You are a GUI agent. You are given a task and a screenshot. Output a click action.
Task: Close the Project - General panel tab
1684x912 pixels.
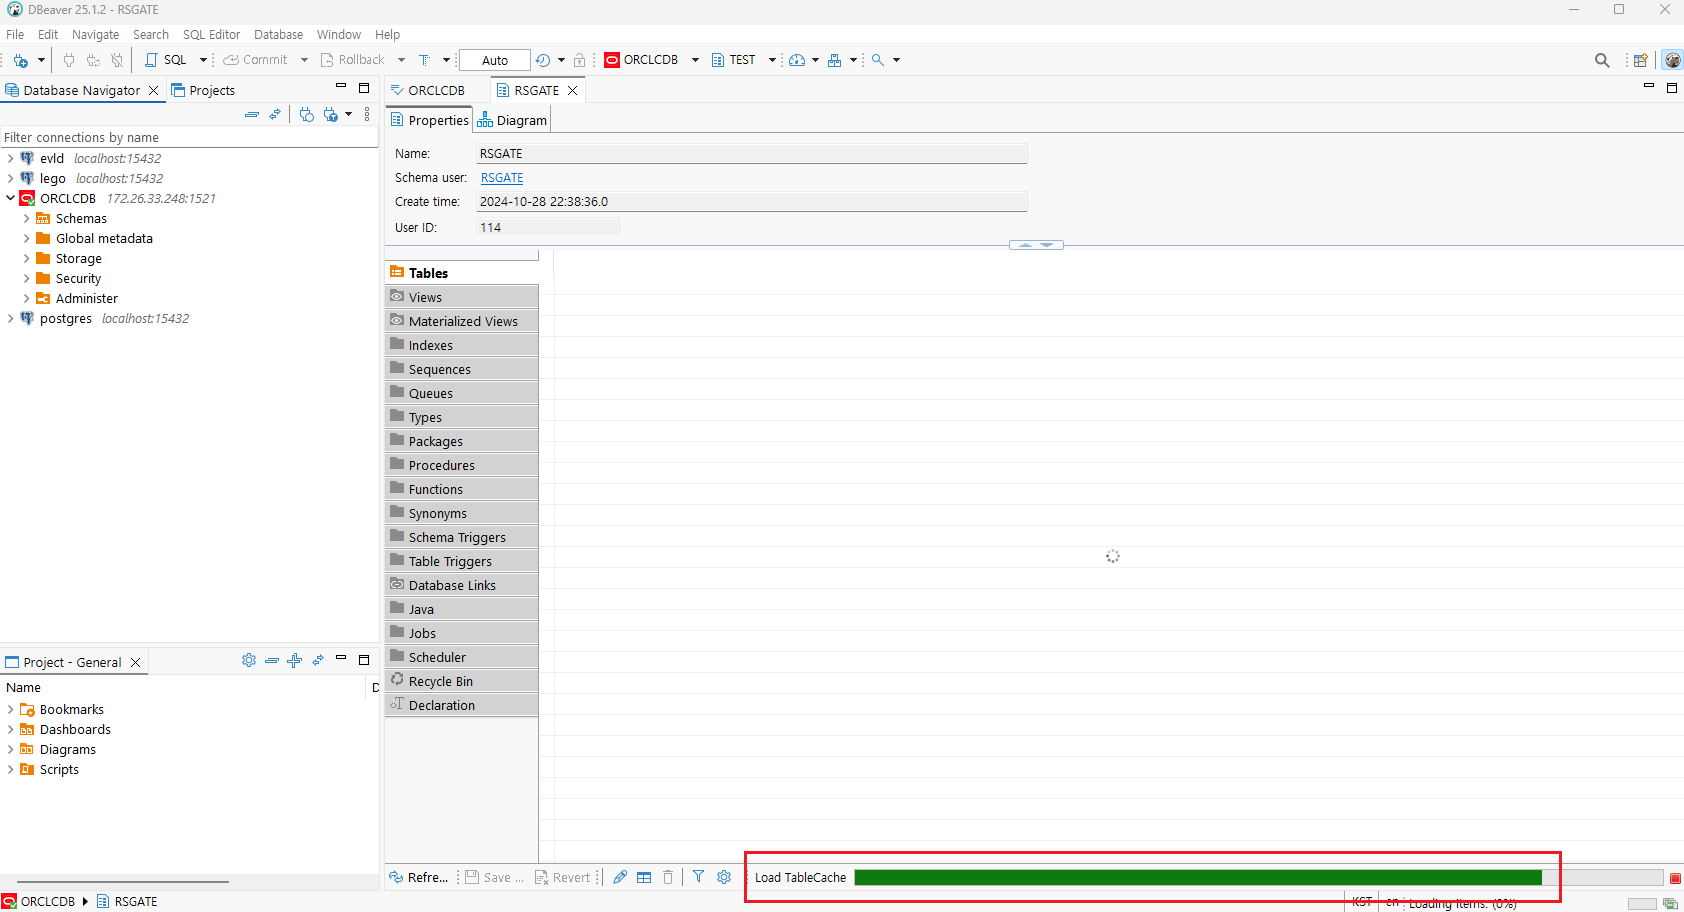136,662
